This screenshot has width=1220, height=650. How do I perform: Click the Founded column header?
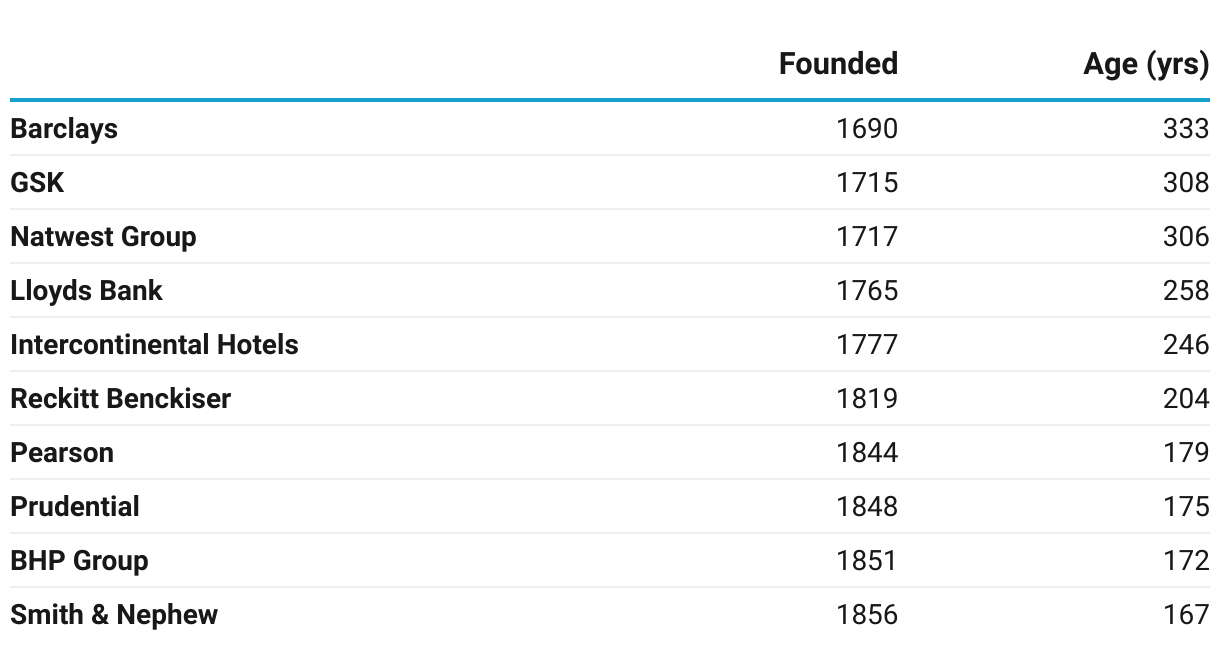(837, 64)
